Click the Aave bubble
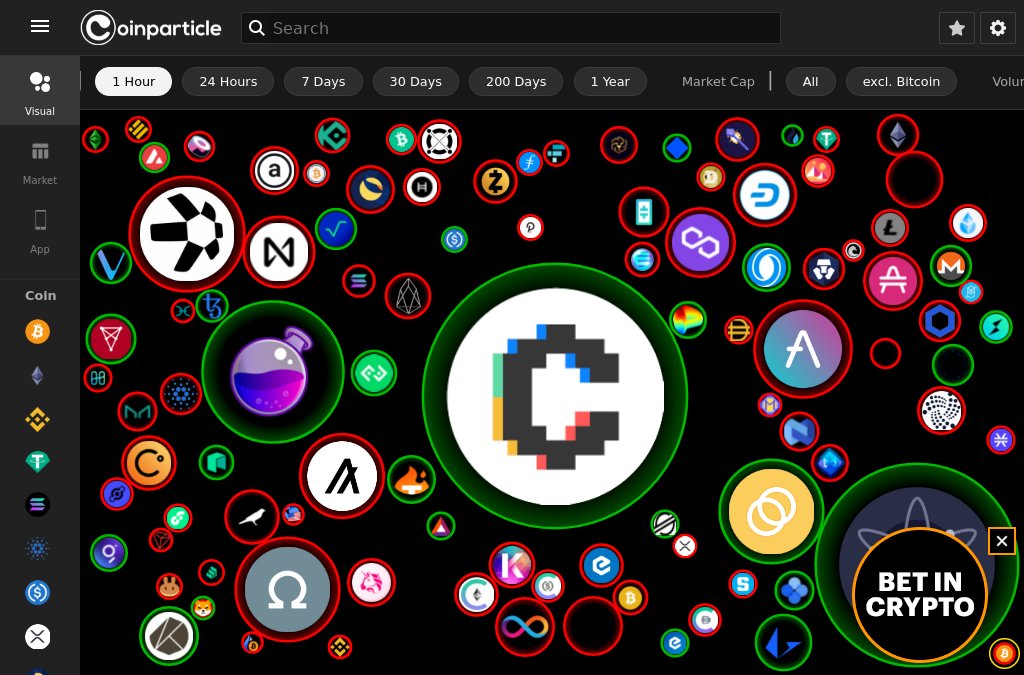Screen dimensions: 1024x675 click(803, 349)
